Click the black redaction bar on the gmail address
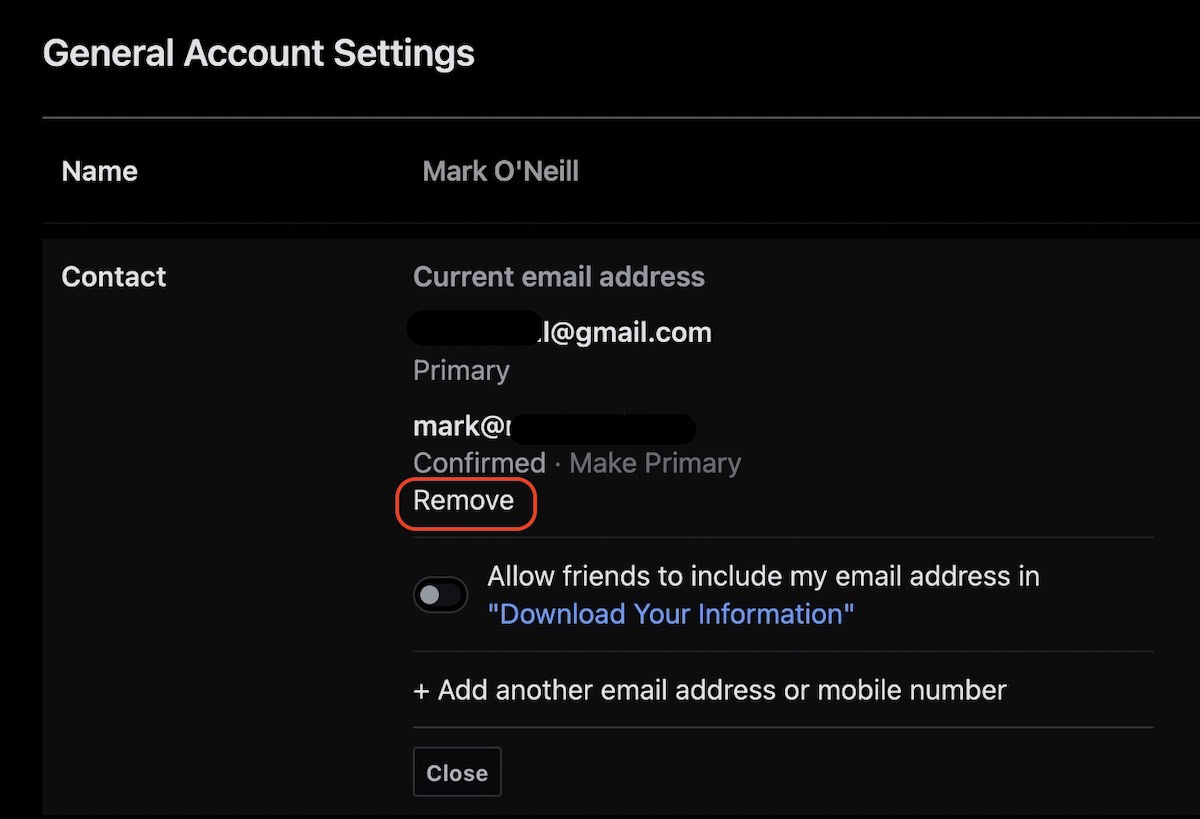This screenshot has width=1200, height=819. pos(474,329)
